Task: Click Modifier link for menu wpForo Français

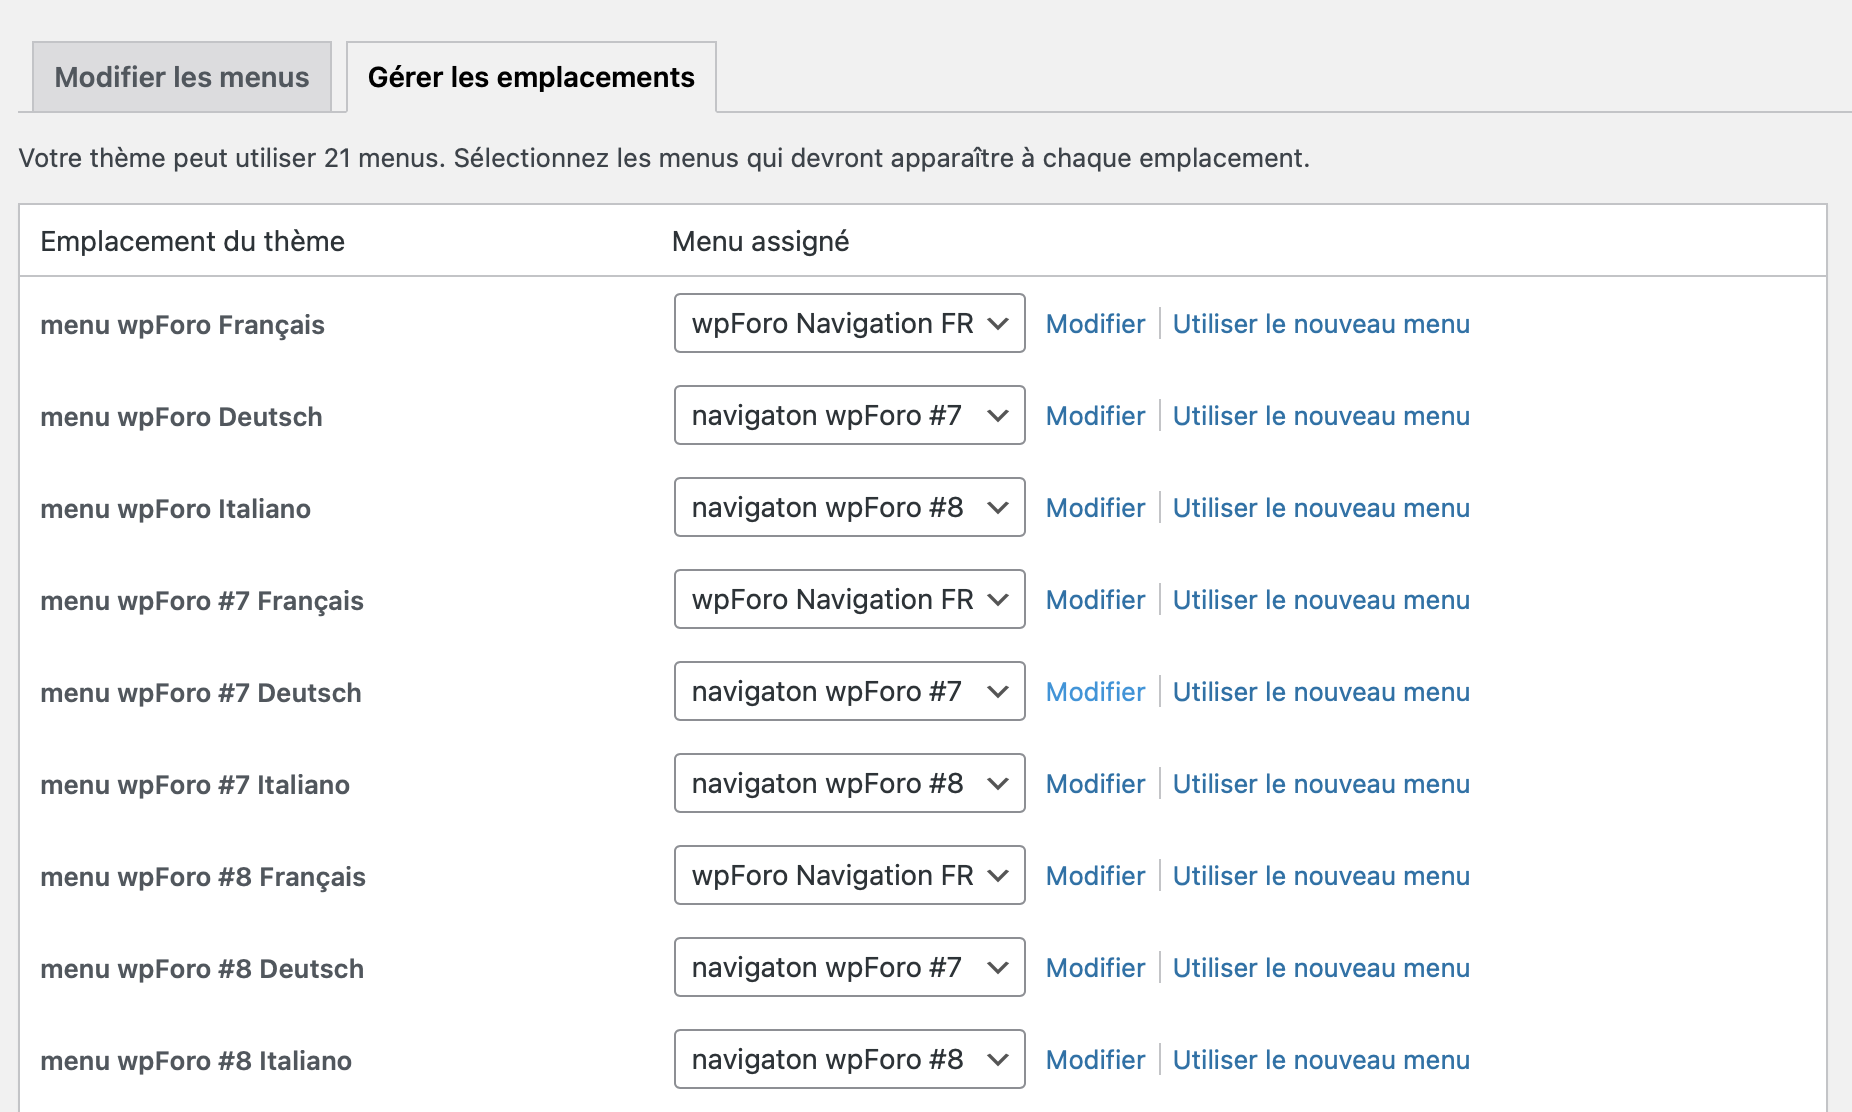Action: (x=1095, y=324)
